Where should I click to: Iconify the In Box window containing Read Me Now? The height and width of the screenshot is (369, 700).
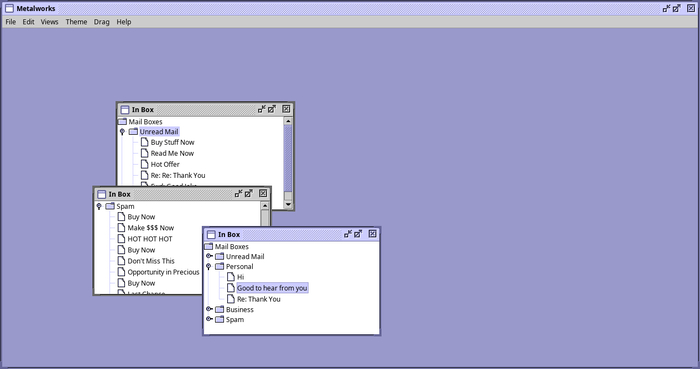pos(262,109)
